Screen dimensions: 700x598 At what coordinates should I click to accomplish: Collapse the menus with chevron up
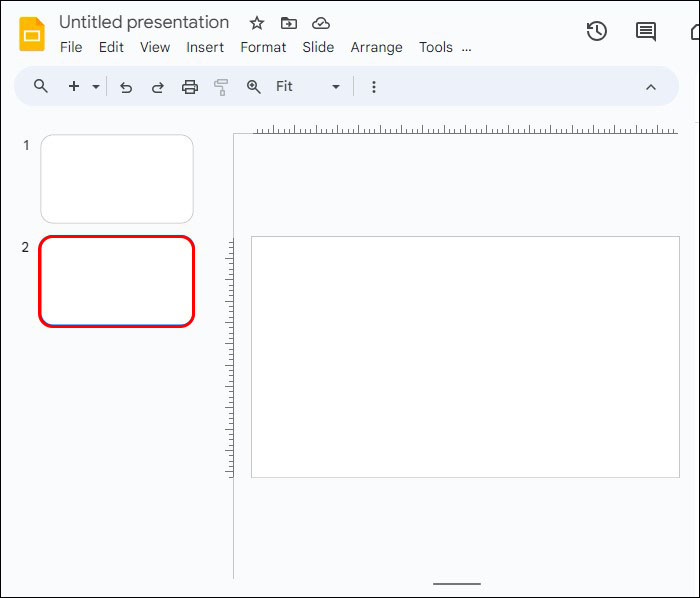[651, 87]
